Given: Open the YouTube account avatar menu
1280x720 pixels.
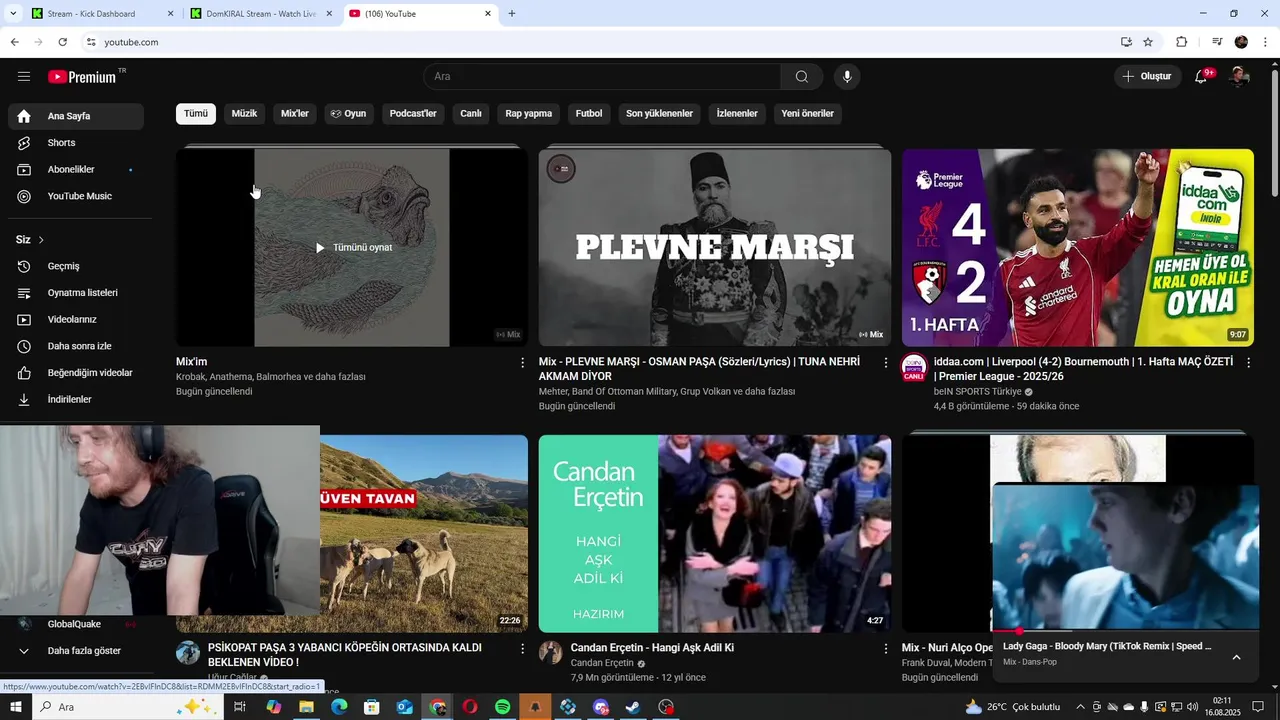Looking at the screenshot, I should tap(1239, 77).
